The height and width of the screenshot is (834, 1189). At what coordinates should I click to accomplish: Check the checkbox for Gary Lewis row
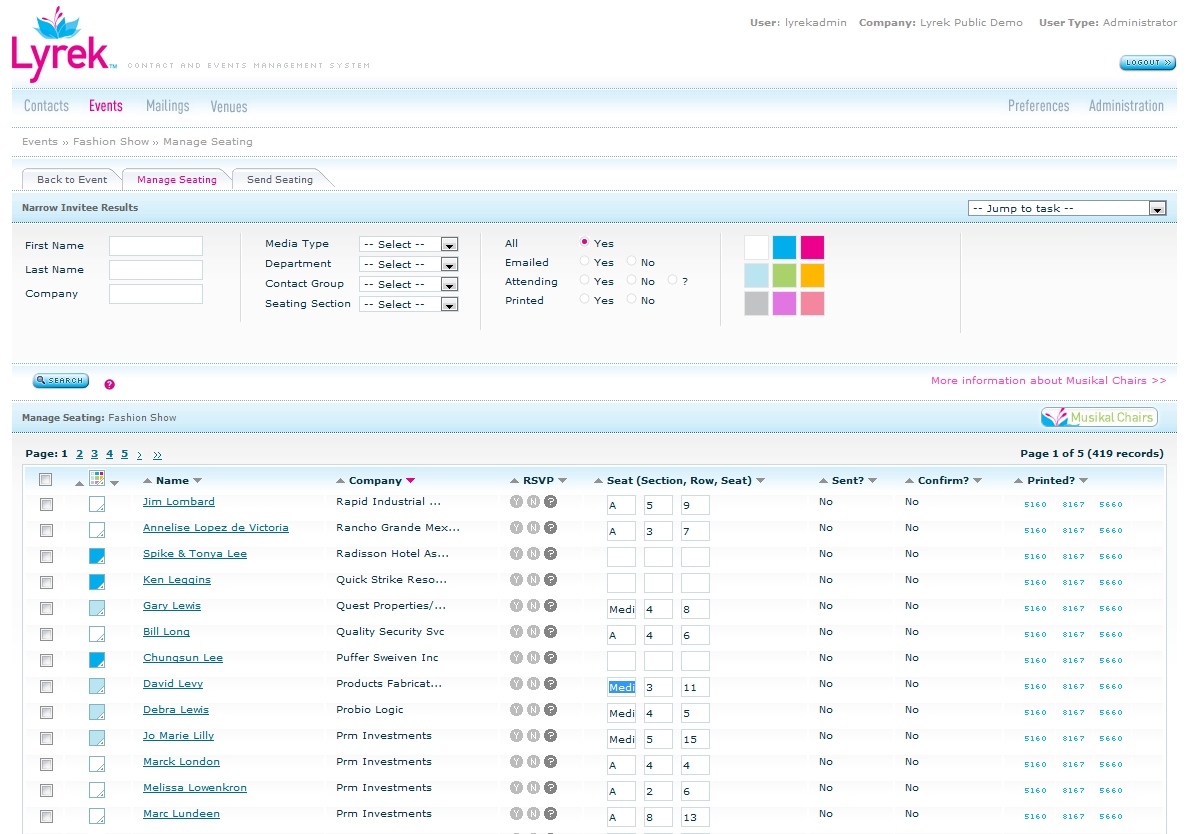point(46,608)
